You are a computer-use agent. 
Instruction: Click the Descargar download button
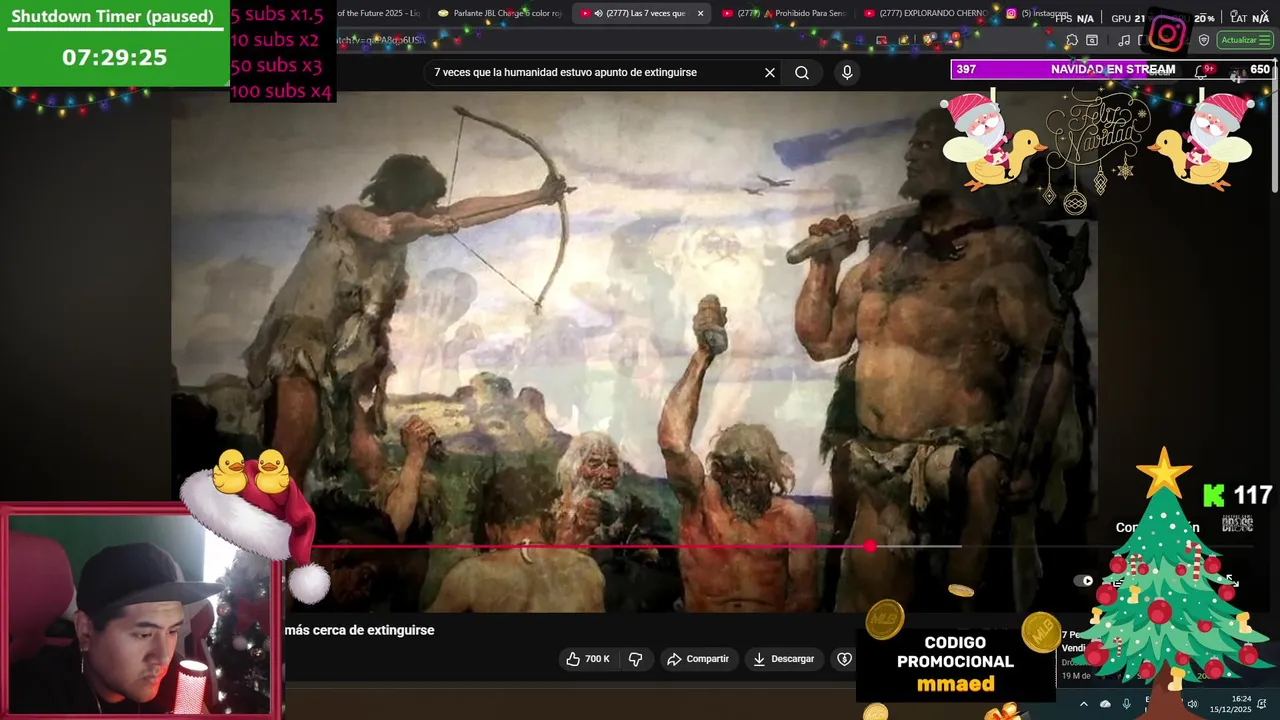783,659
